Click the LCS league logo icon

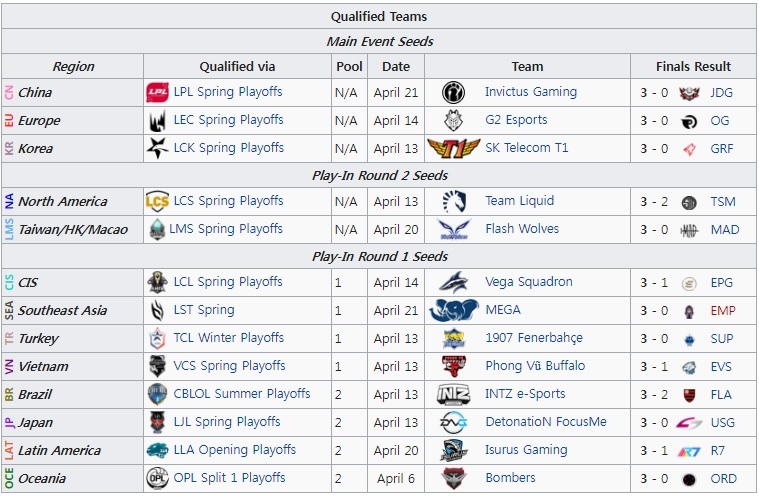(157, 201)
